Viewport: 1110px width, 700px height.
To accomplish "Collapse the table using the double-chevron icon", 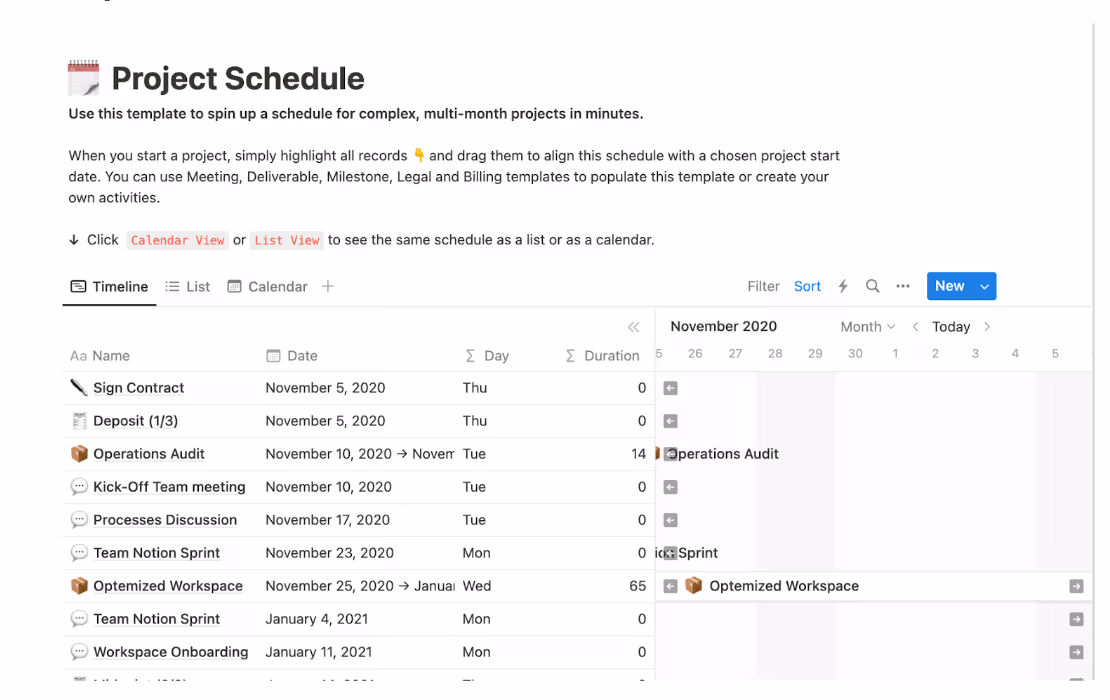I will pyautogui.click(x=633, y=327).
